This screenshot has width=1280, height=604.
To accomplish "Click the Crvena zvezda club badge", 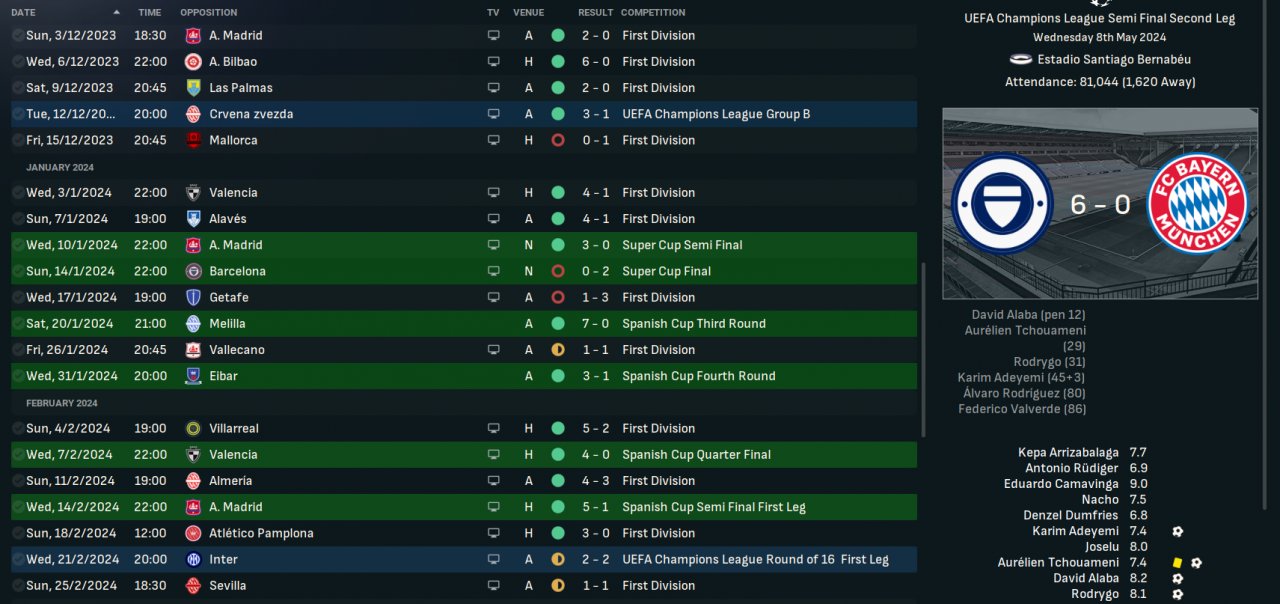I will (193, 114).
